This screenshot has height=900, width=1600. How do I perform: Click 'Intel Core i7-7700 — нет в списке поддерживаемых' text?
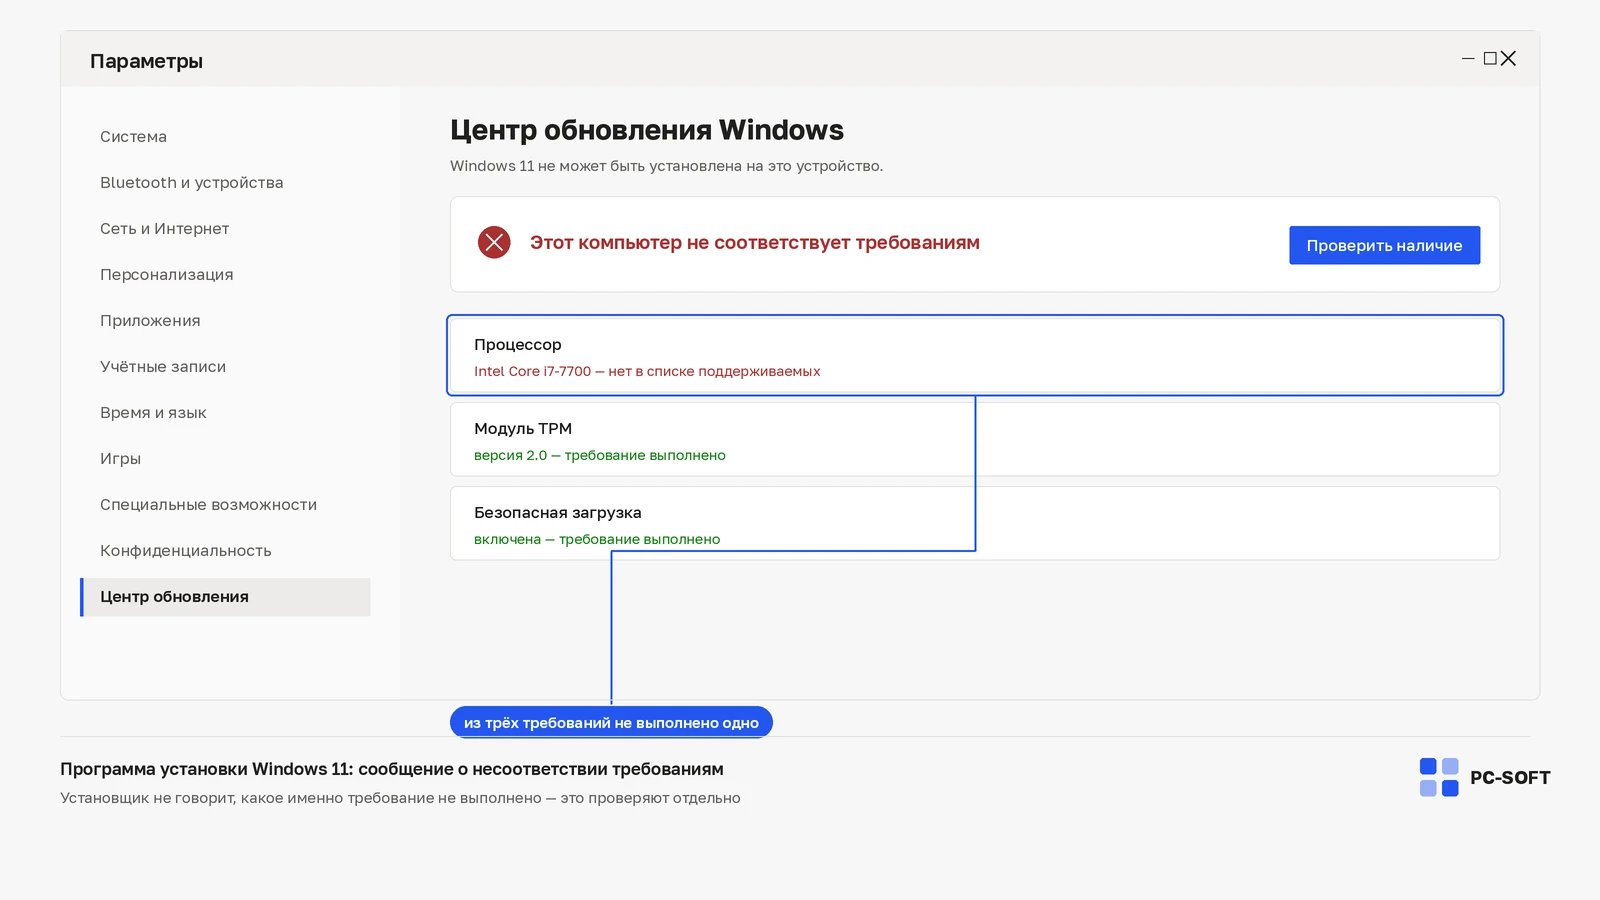click(647, 371)
